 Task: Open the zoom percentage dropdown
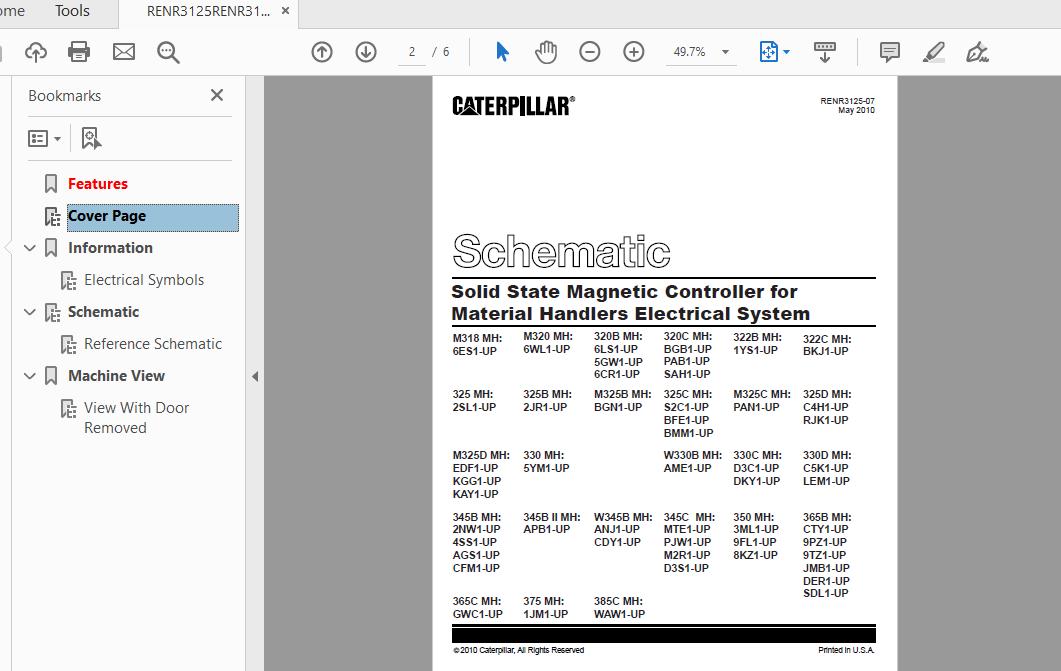pyautogui.click(x=725, y=52)
